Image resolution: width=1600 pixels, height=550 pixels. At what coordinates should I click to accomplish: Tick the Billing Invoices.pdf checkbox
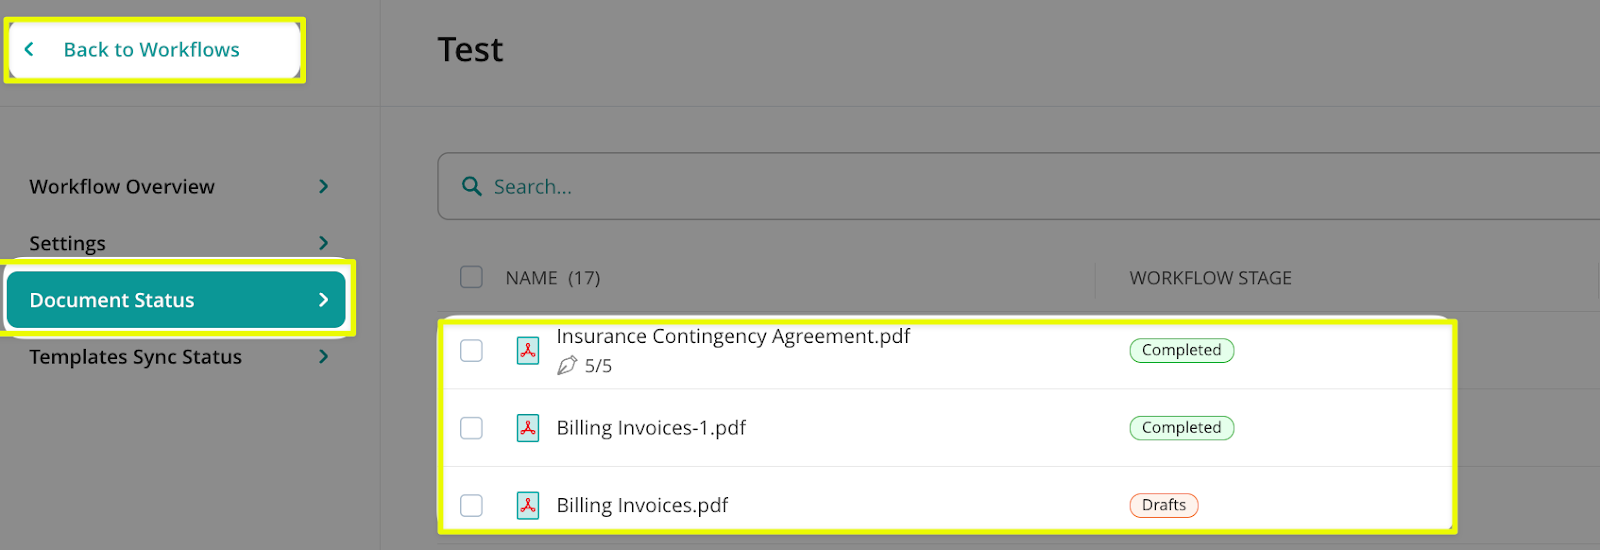(471, 505)
